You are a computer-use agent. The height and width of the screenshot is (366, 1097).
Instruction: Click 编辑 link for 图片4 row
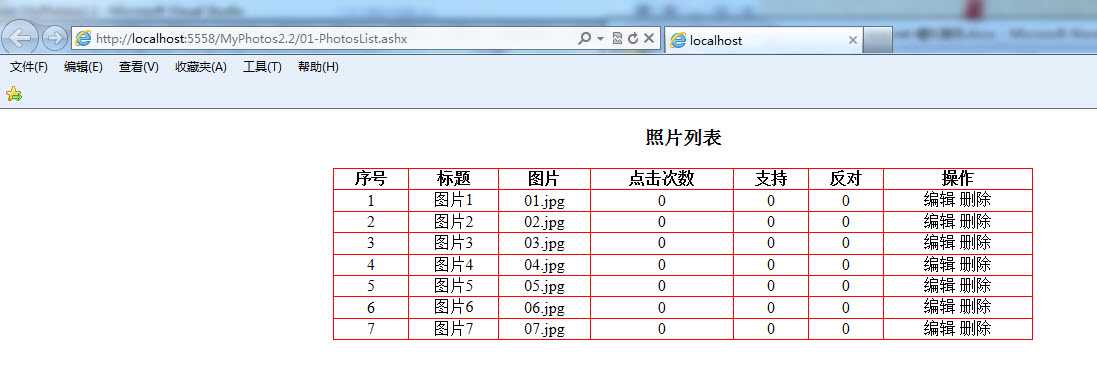940,265
